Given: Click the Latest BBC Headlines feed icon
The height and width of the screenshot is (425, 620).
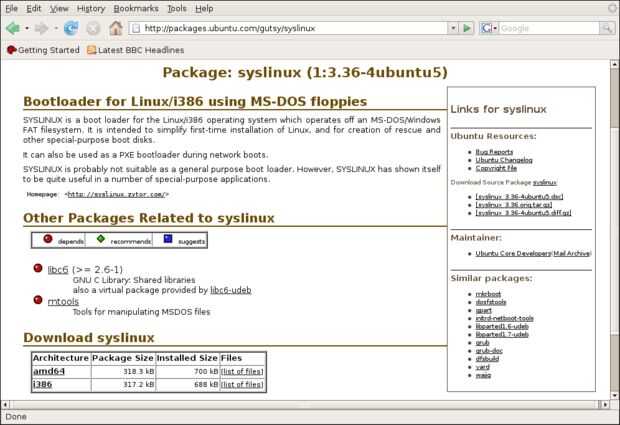Looking at the screenshot, I should [x=91, y=50].
